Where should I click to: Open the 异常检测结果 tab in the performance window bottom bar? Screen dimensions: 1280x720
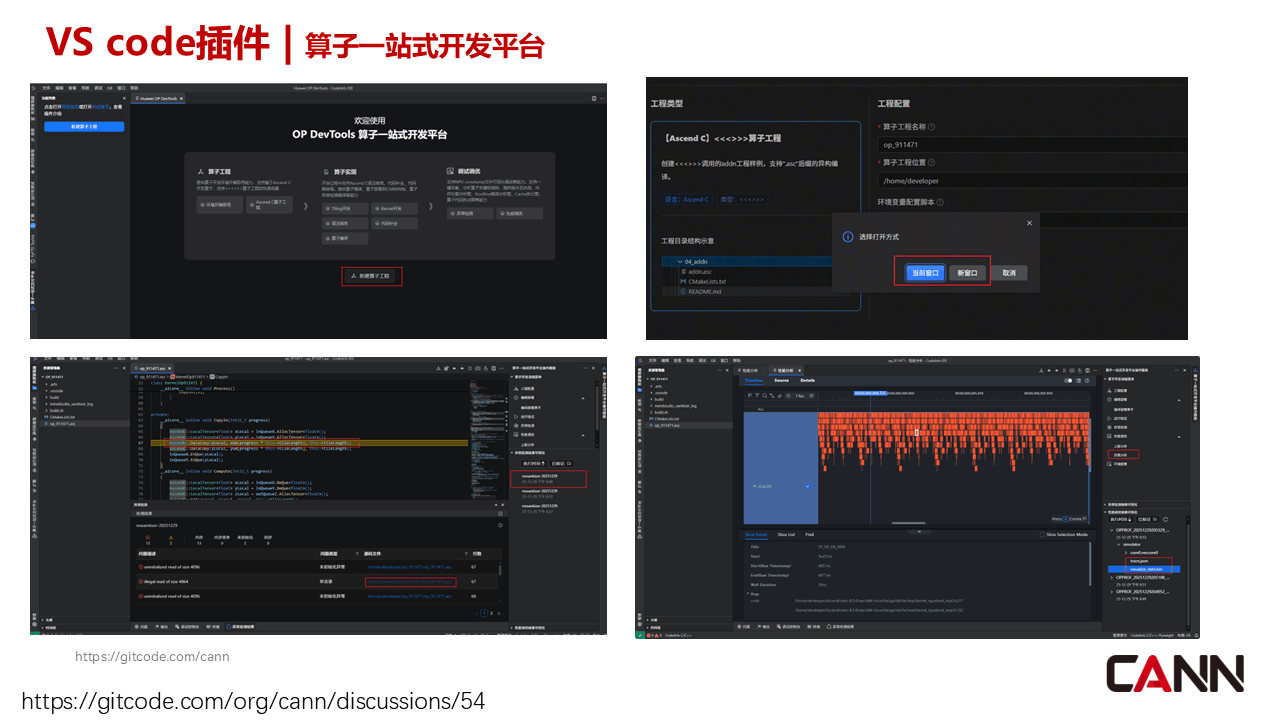pos(840,627)
